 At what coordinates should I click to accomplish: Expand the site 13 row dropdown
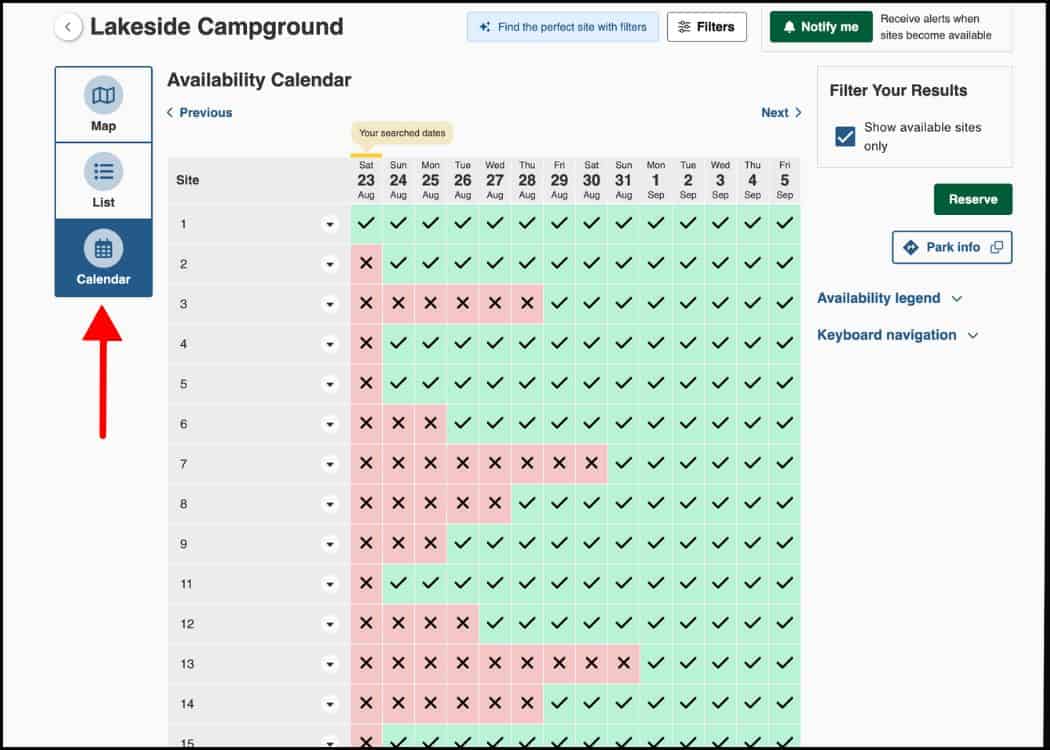pos(329,664)
